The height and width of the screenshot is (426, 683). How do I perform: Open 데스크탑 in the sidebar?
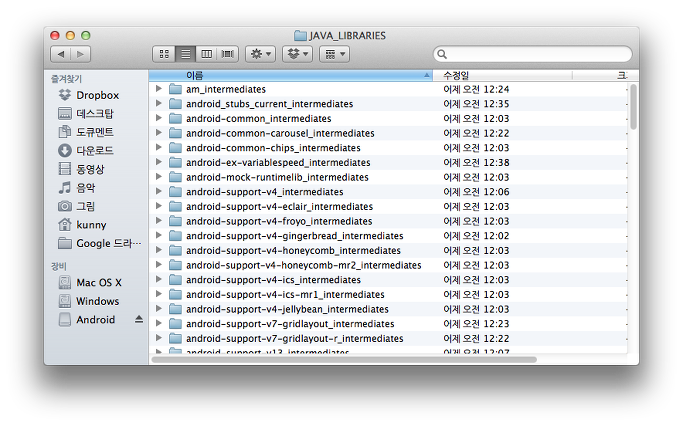click(85, 114)
